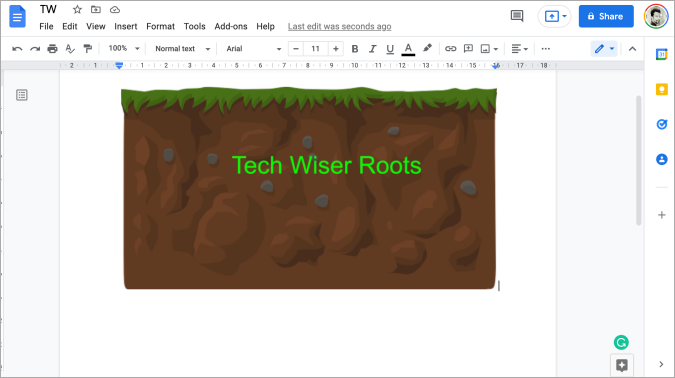Screen dimensions: 675x378
Task: Open insert image dropdown
Action: tap(489, 49)
